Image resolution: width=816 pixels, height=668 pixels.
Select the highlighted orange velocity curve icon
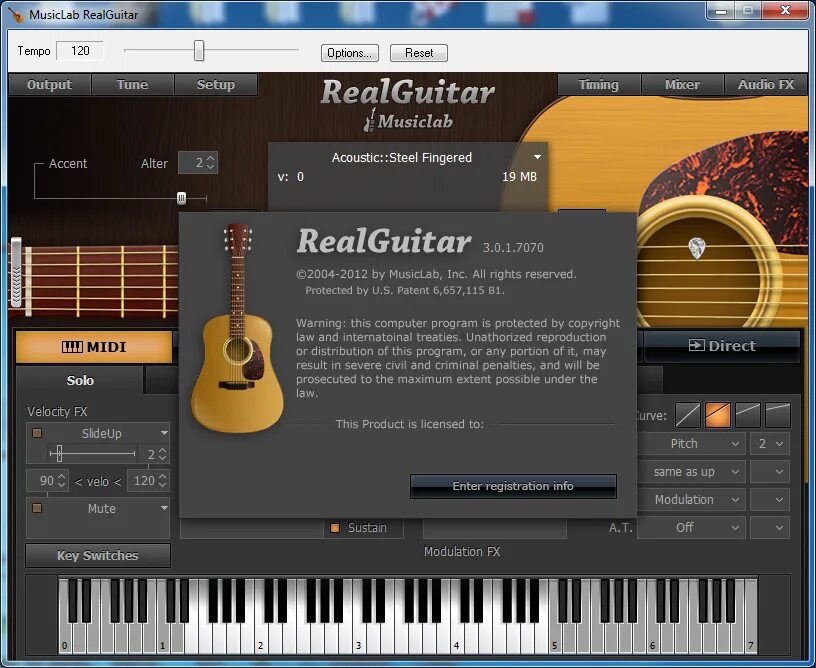(718, 415)
